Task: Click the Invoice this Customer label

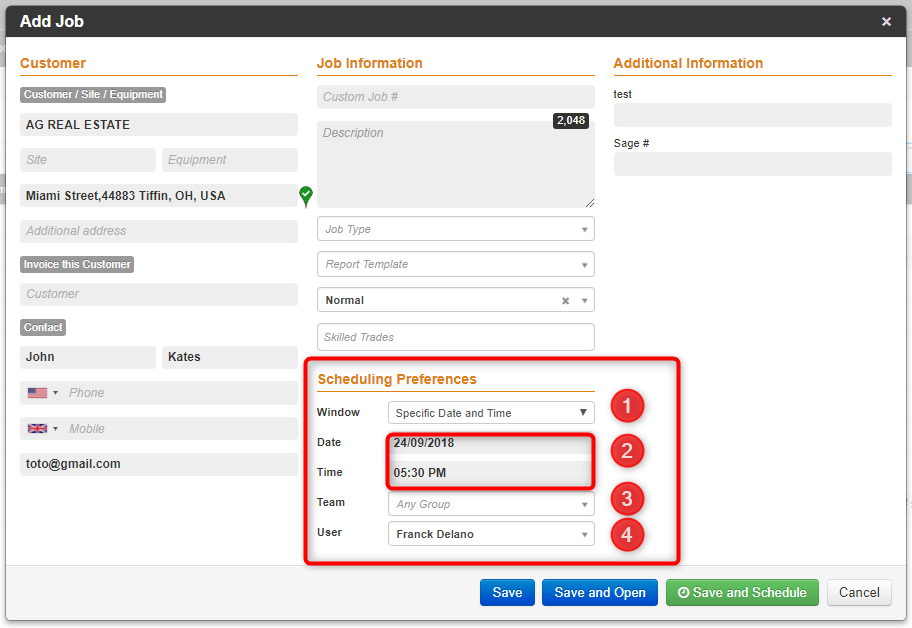Action: coord(77,265)
